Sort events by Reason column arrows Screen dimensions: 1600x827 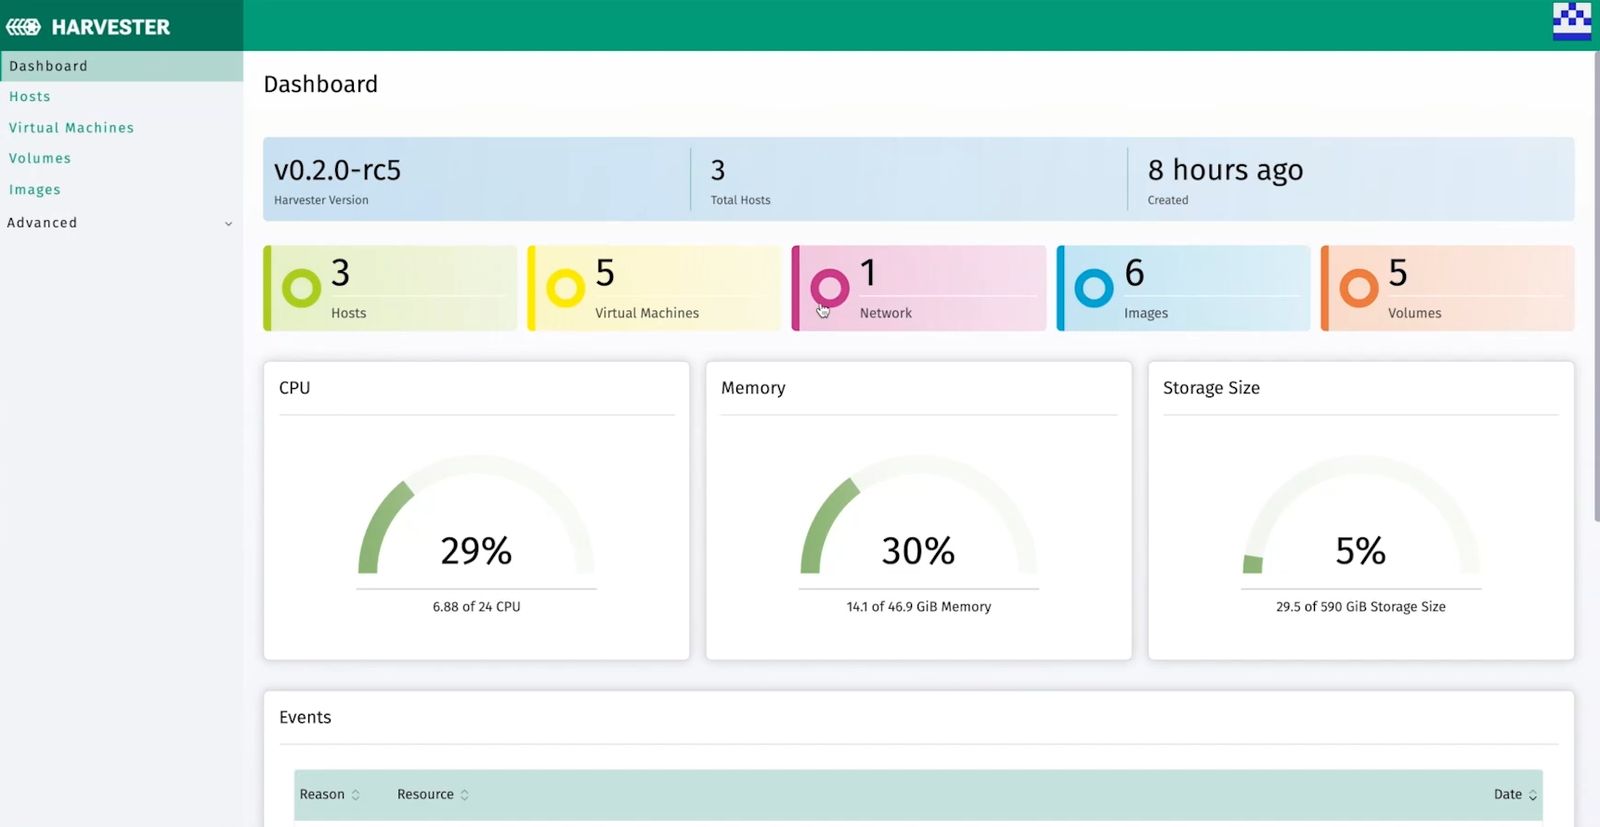click(355, 795)
